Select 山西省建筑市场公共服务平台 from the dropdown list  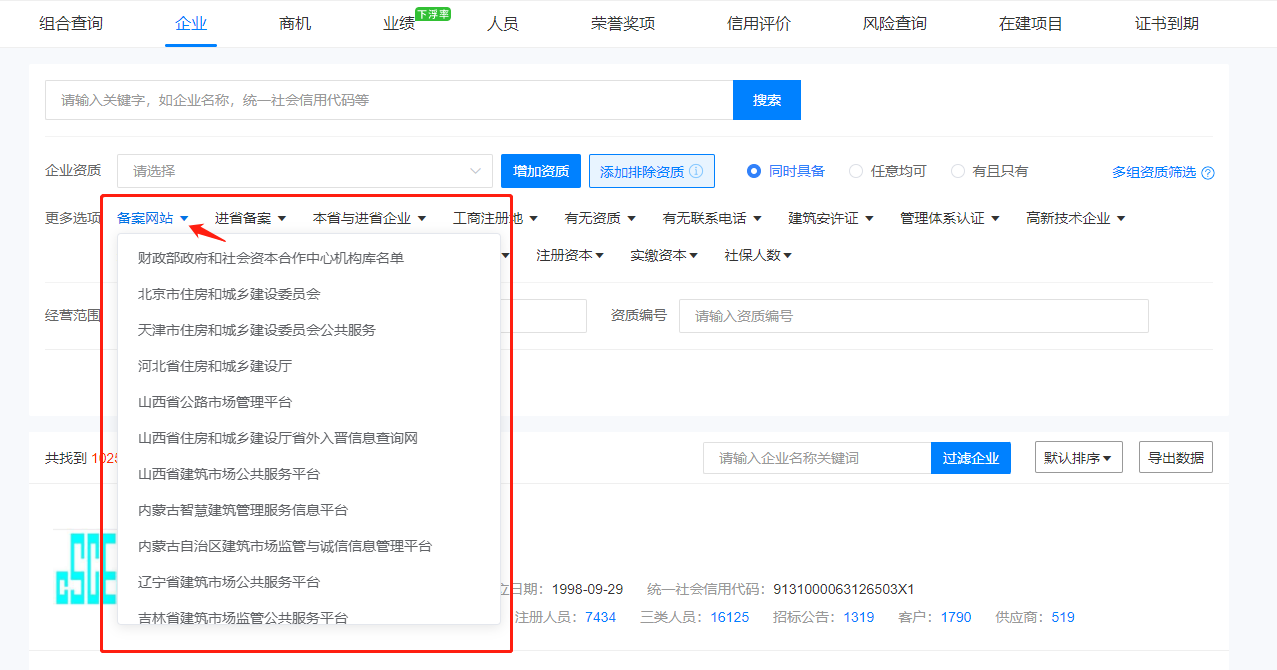pos(229,474)
